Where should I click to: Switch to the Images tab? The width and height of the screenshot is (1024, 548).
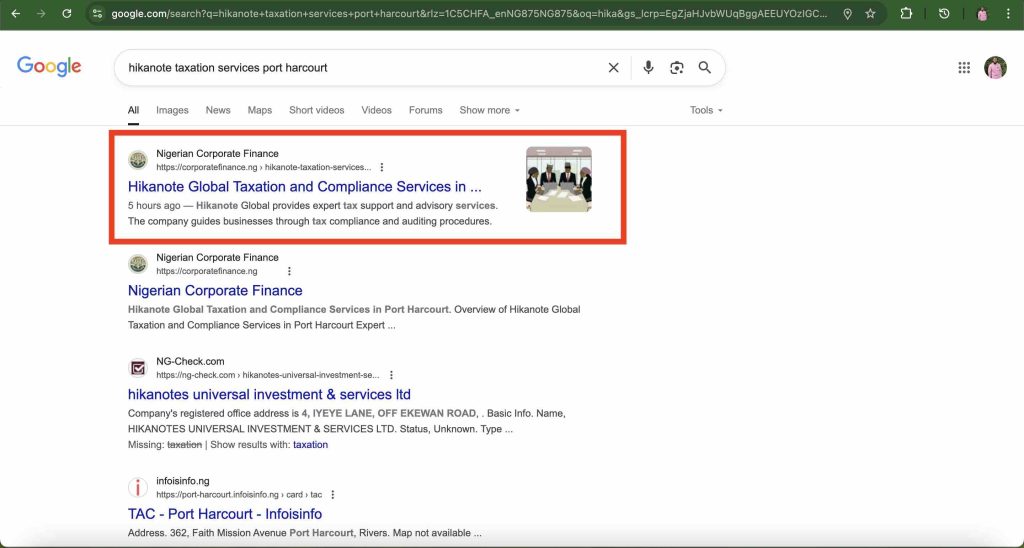tap(172, 110)
